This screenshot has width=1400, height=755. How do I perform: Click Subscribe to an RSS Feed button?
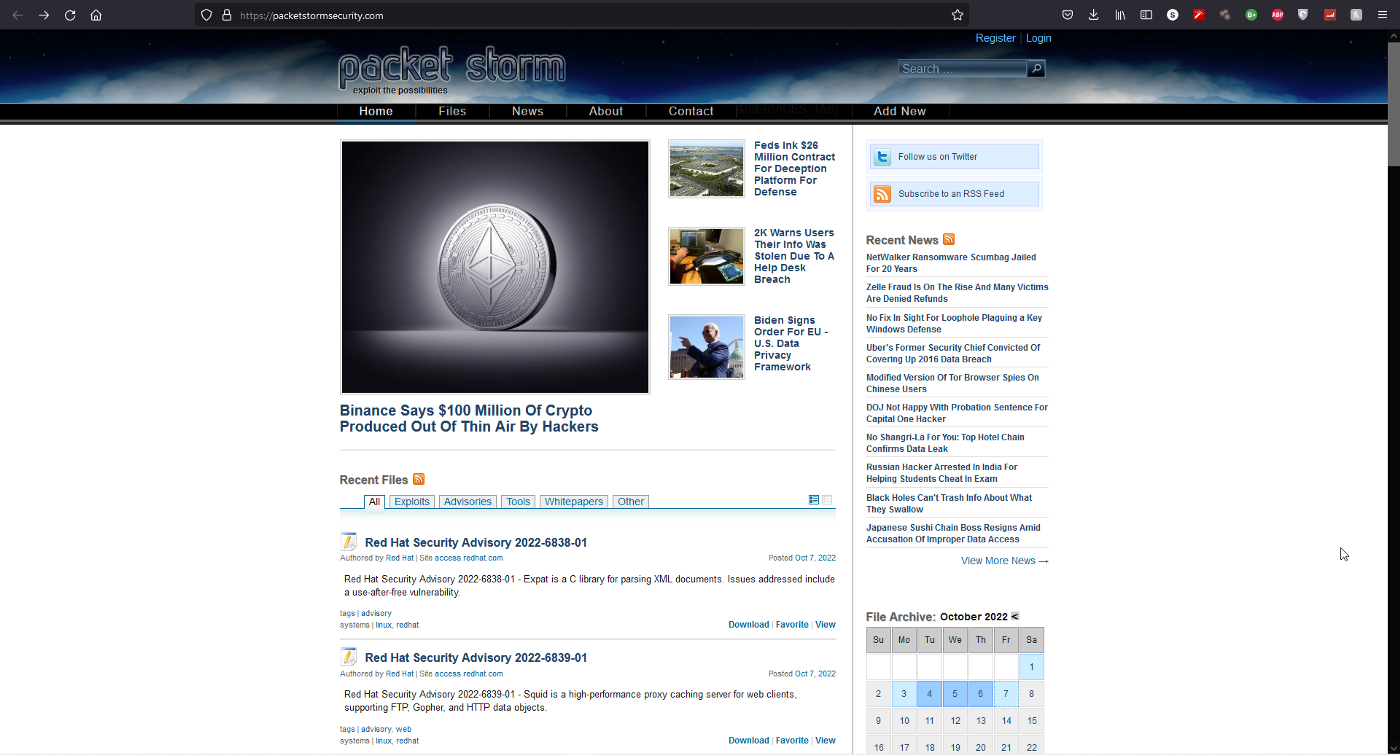pos(954,194)
